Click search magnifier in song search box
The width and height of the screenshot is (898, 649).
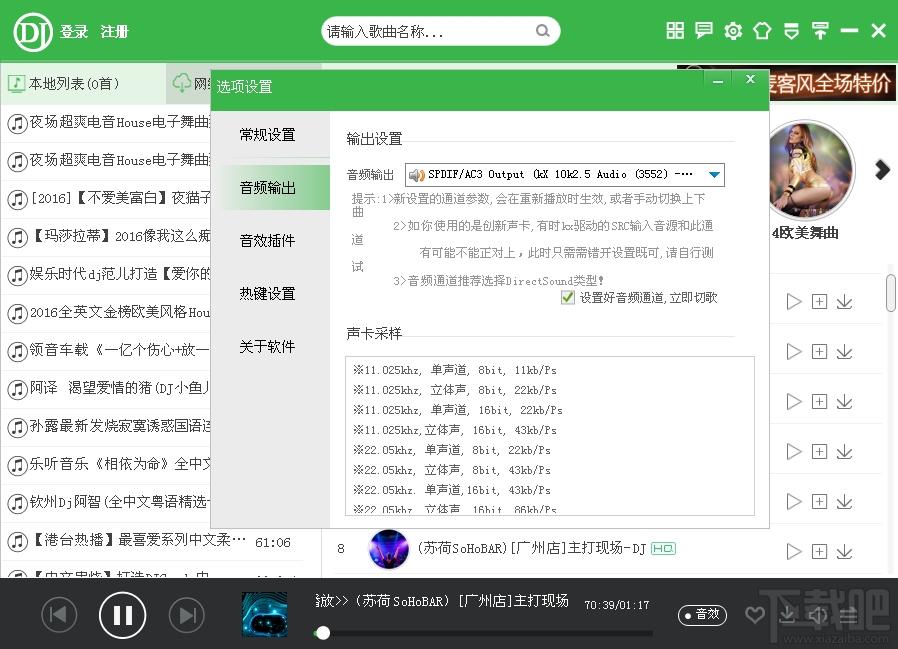(x=543, y=31)
